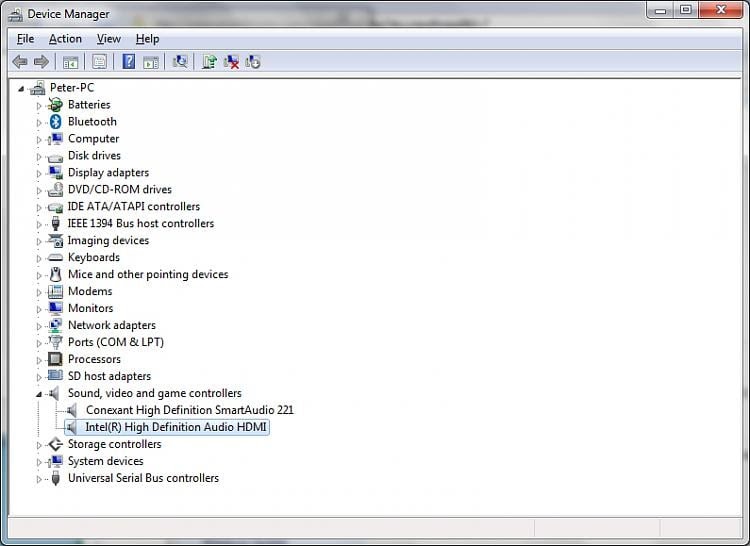Collapse Sound, video and game controllers
The width and height of the screenshot is (750, 546).
point(39,394)
